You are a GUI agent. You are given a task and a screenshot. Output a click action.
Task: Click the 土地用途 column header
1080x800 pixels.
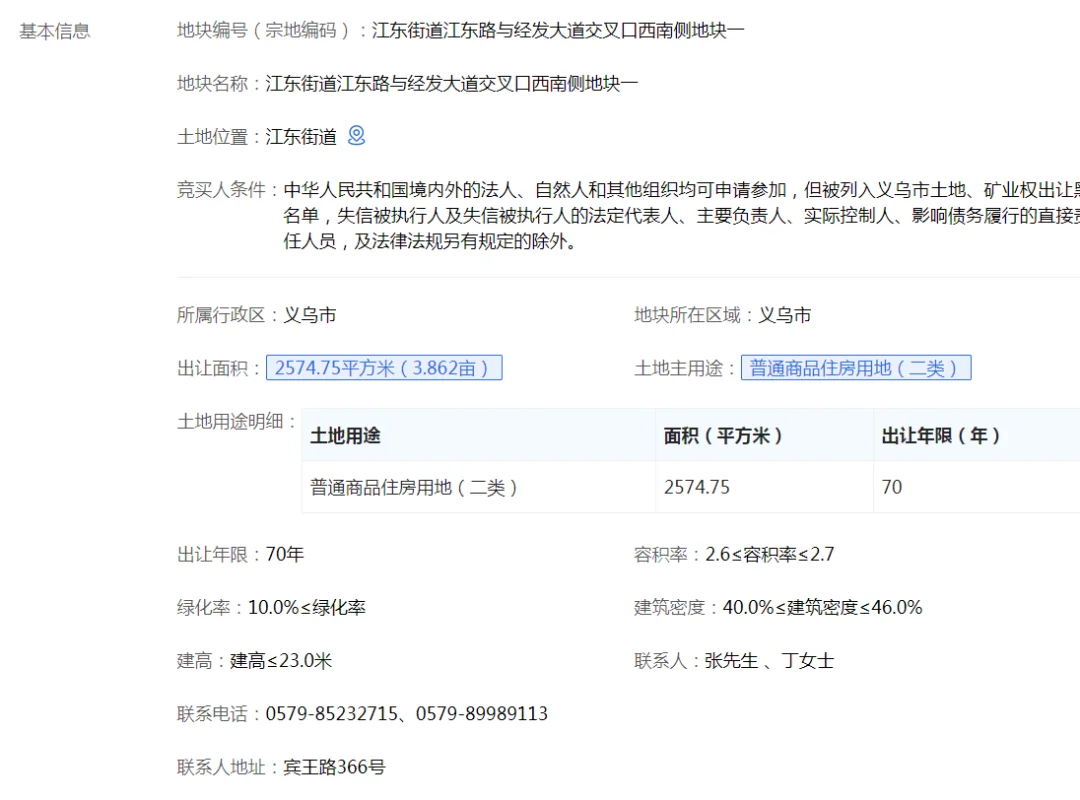478,435
